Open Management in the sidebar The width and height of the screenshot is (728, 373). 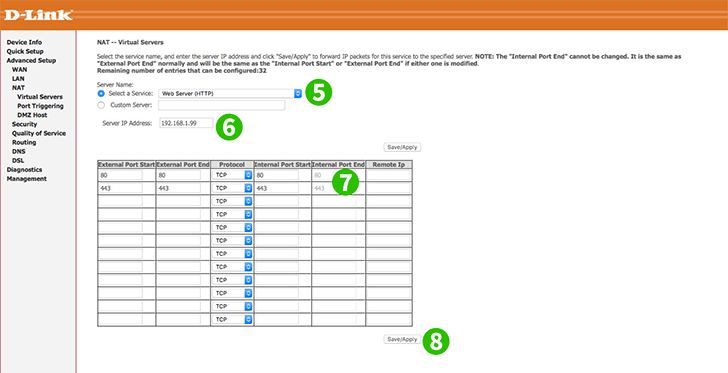click(26, 179)
